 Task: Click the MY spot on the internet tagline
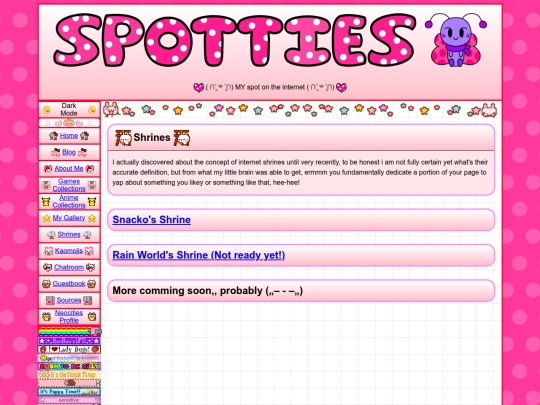coord(270,87)
